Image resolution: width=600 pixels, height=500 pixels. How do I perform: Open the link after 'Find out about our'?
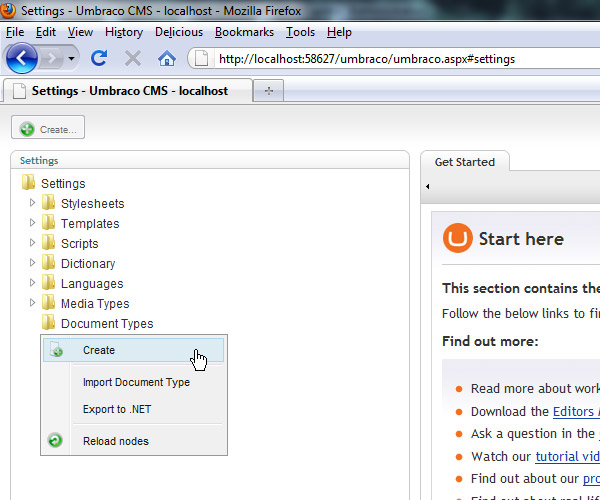coord(591,479)
